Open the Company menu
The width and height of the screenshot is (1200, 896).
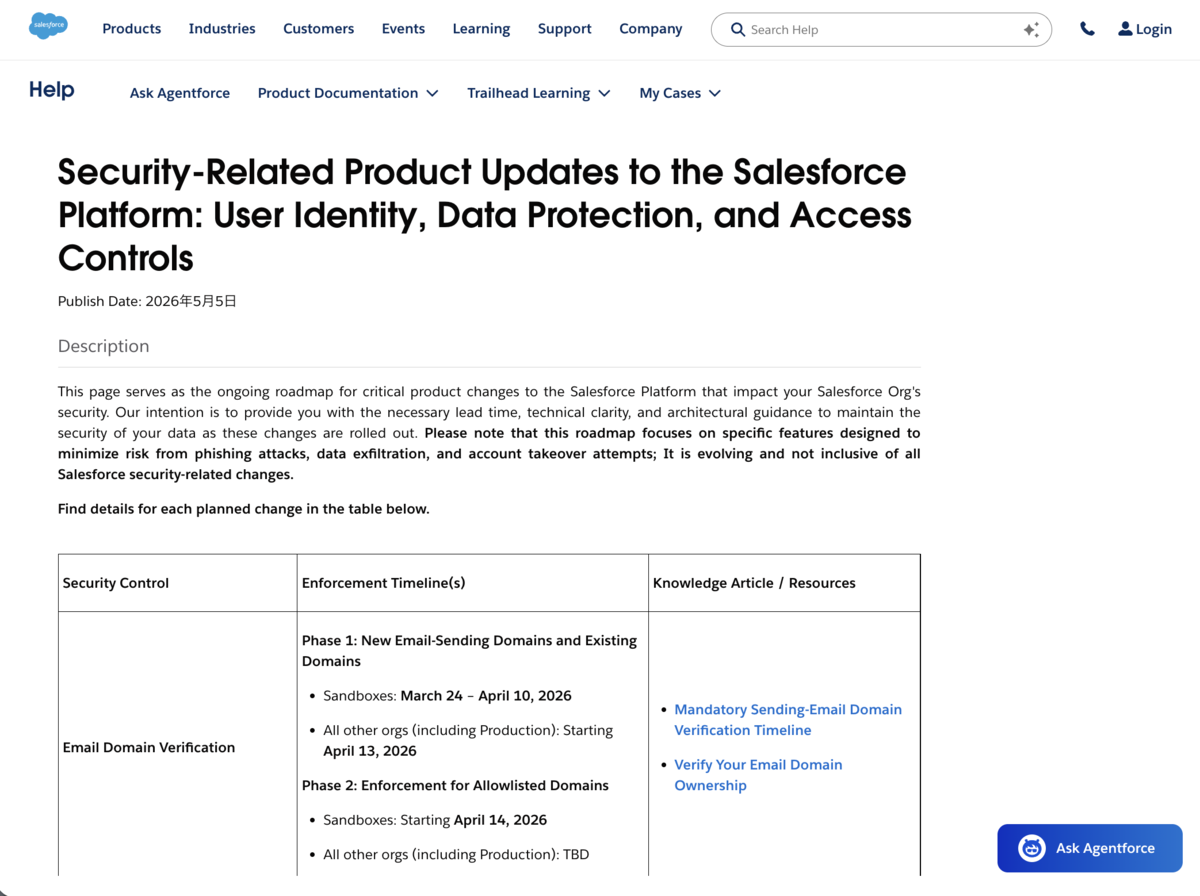pos(650,29)
